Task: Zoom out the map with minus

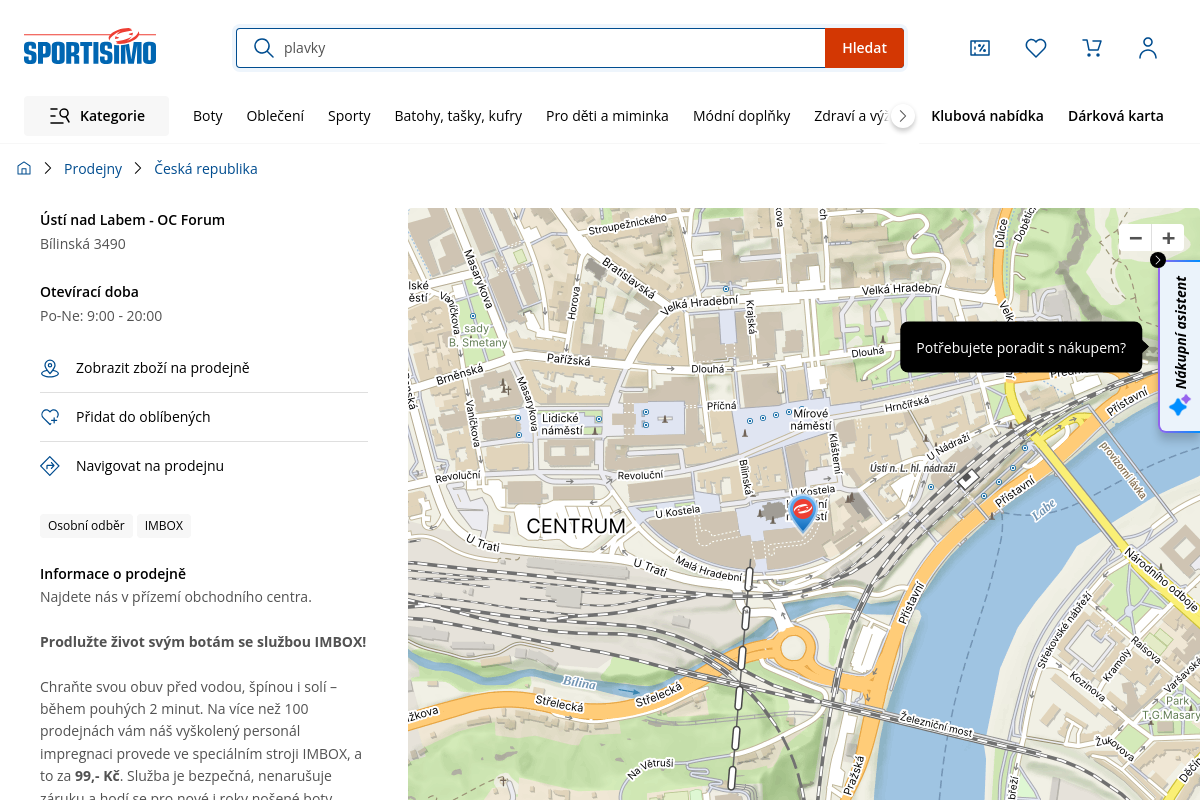Action: (x=1136, y=238)
